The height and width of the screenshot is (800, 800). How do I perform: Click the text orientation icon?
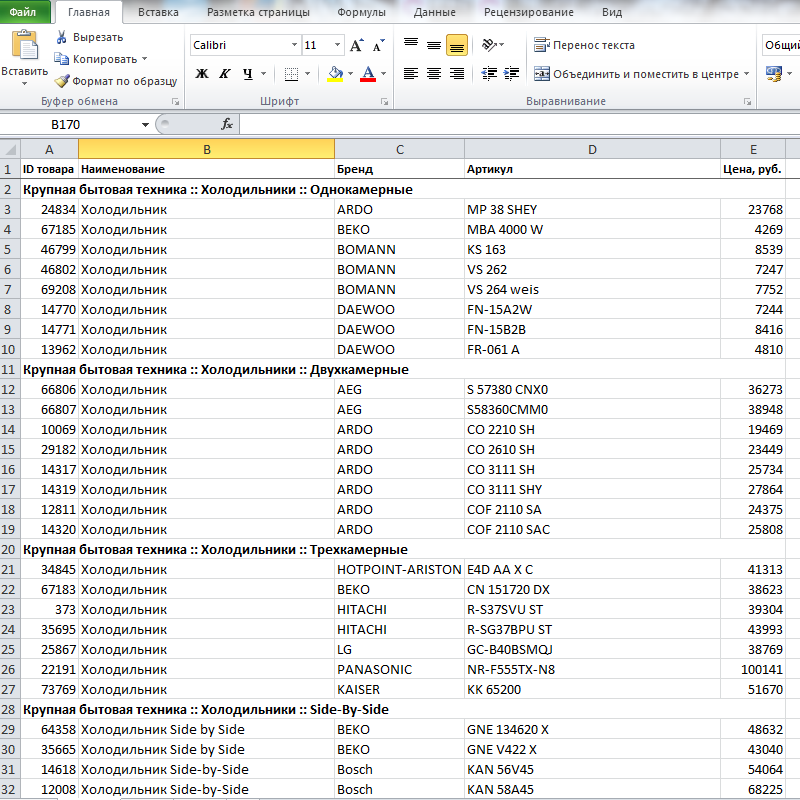point(489,45)
